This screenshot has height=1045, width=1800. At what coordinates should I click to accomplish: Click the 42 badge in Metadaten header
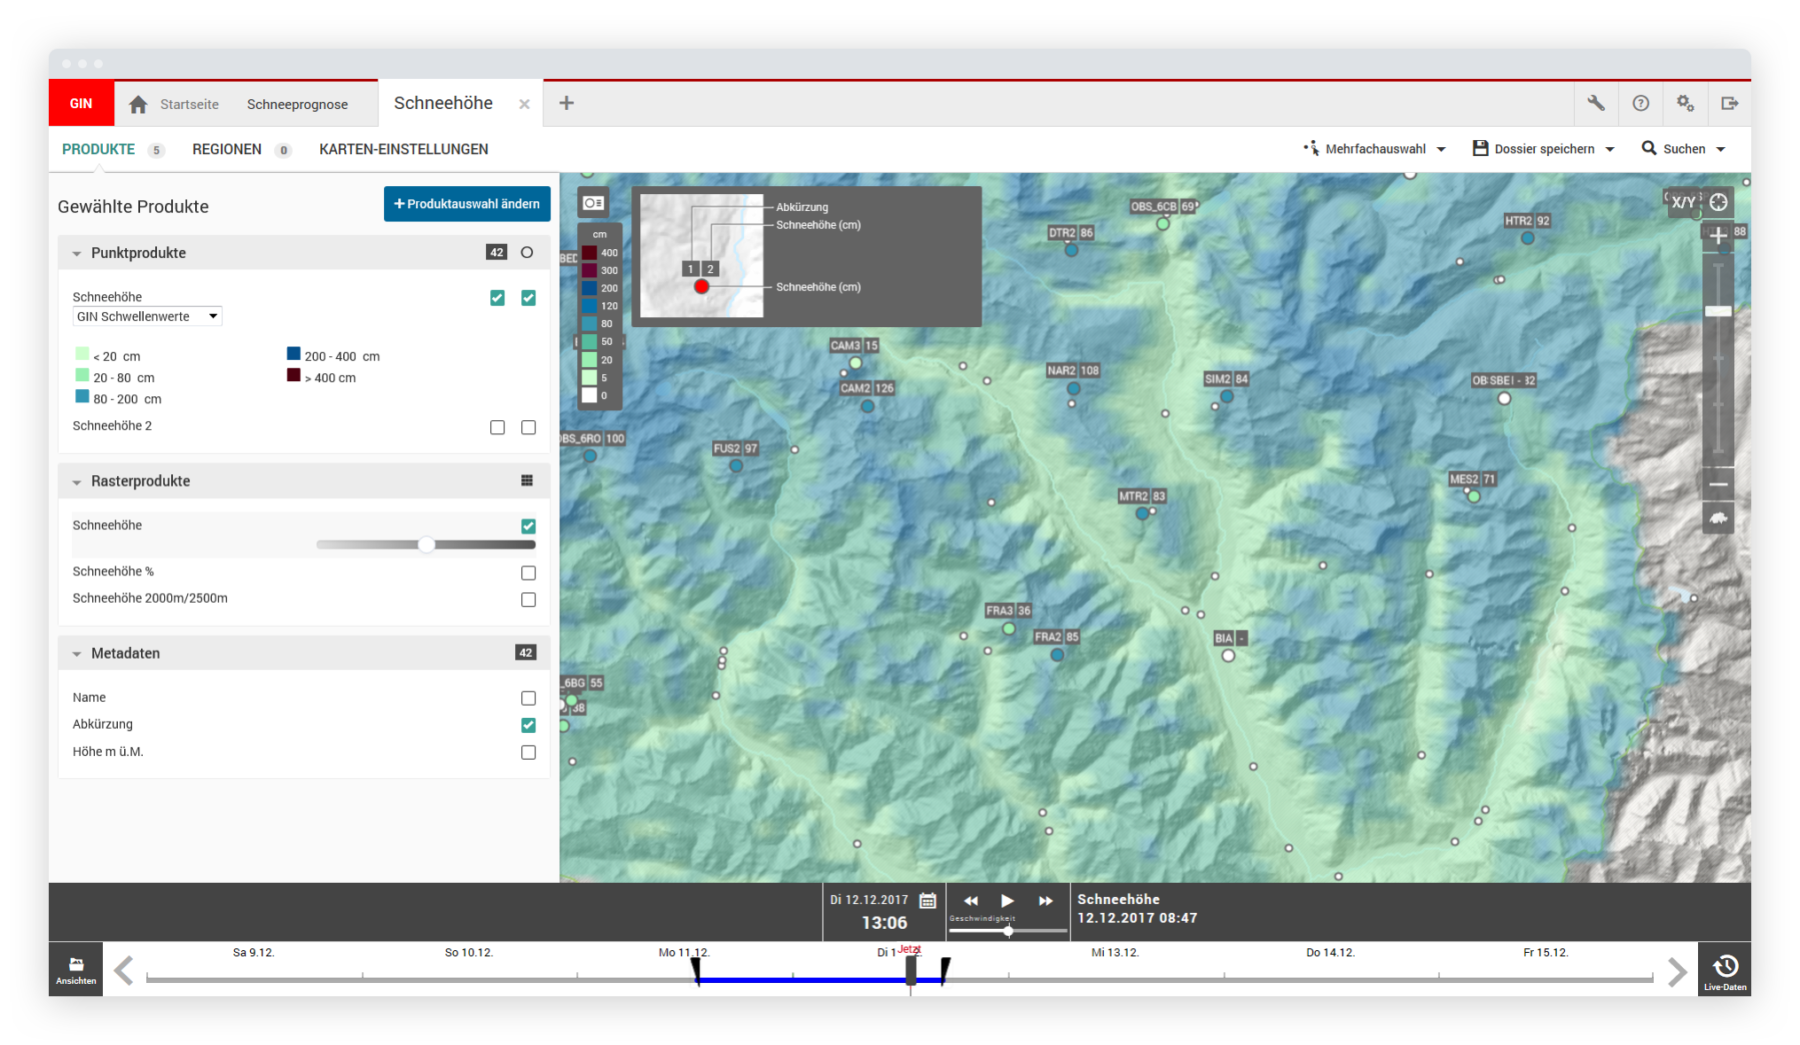click(x=525, y=653)
